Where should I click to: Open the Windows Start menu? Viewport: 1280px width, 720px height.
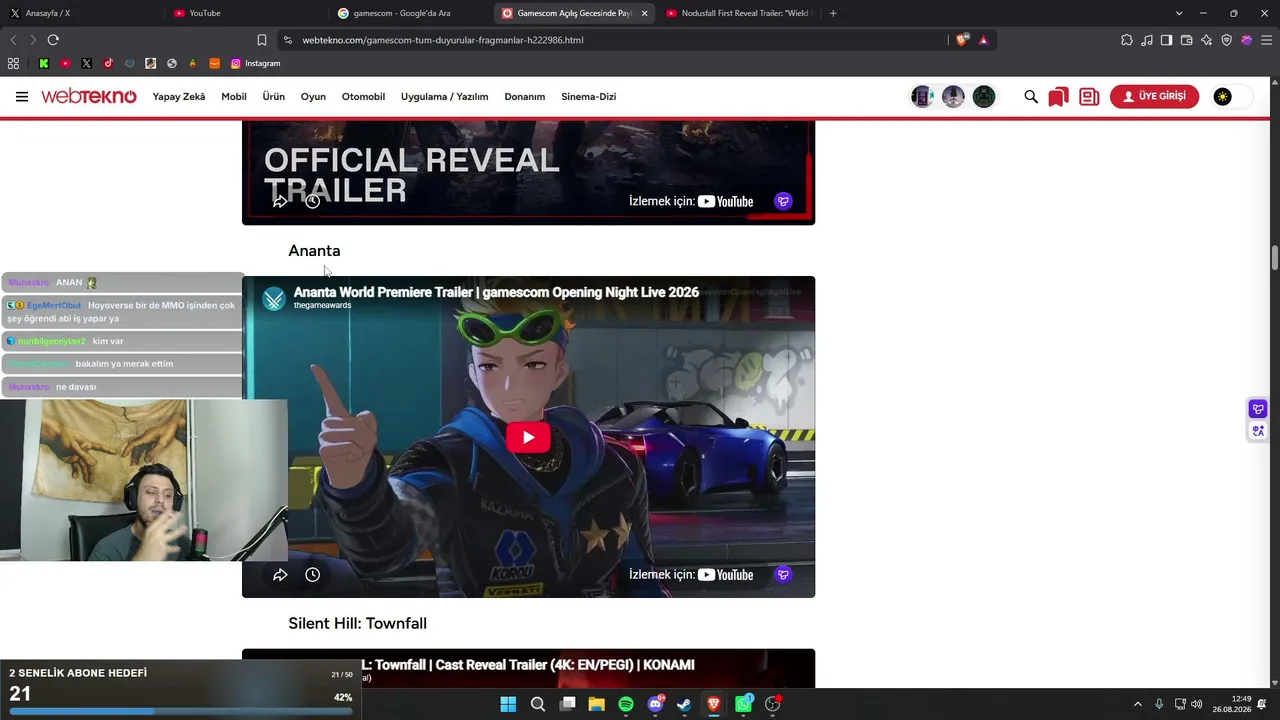pyautogui.click(x=508, y=704)
